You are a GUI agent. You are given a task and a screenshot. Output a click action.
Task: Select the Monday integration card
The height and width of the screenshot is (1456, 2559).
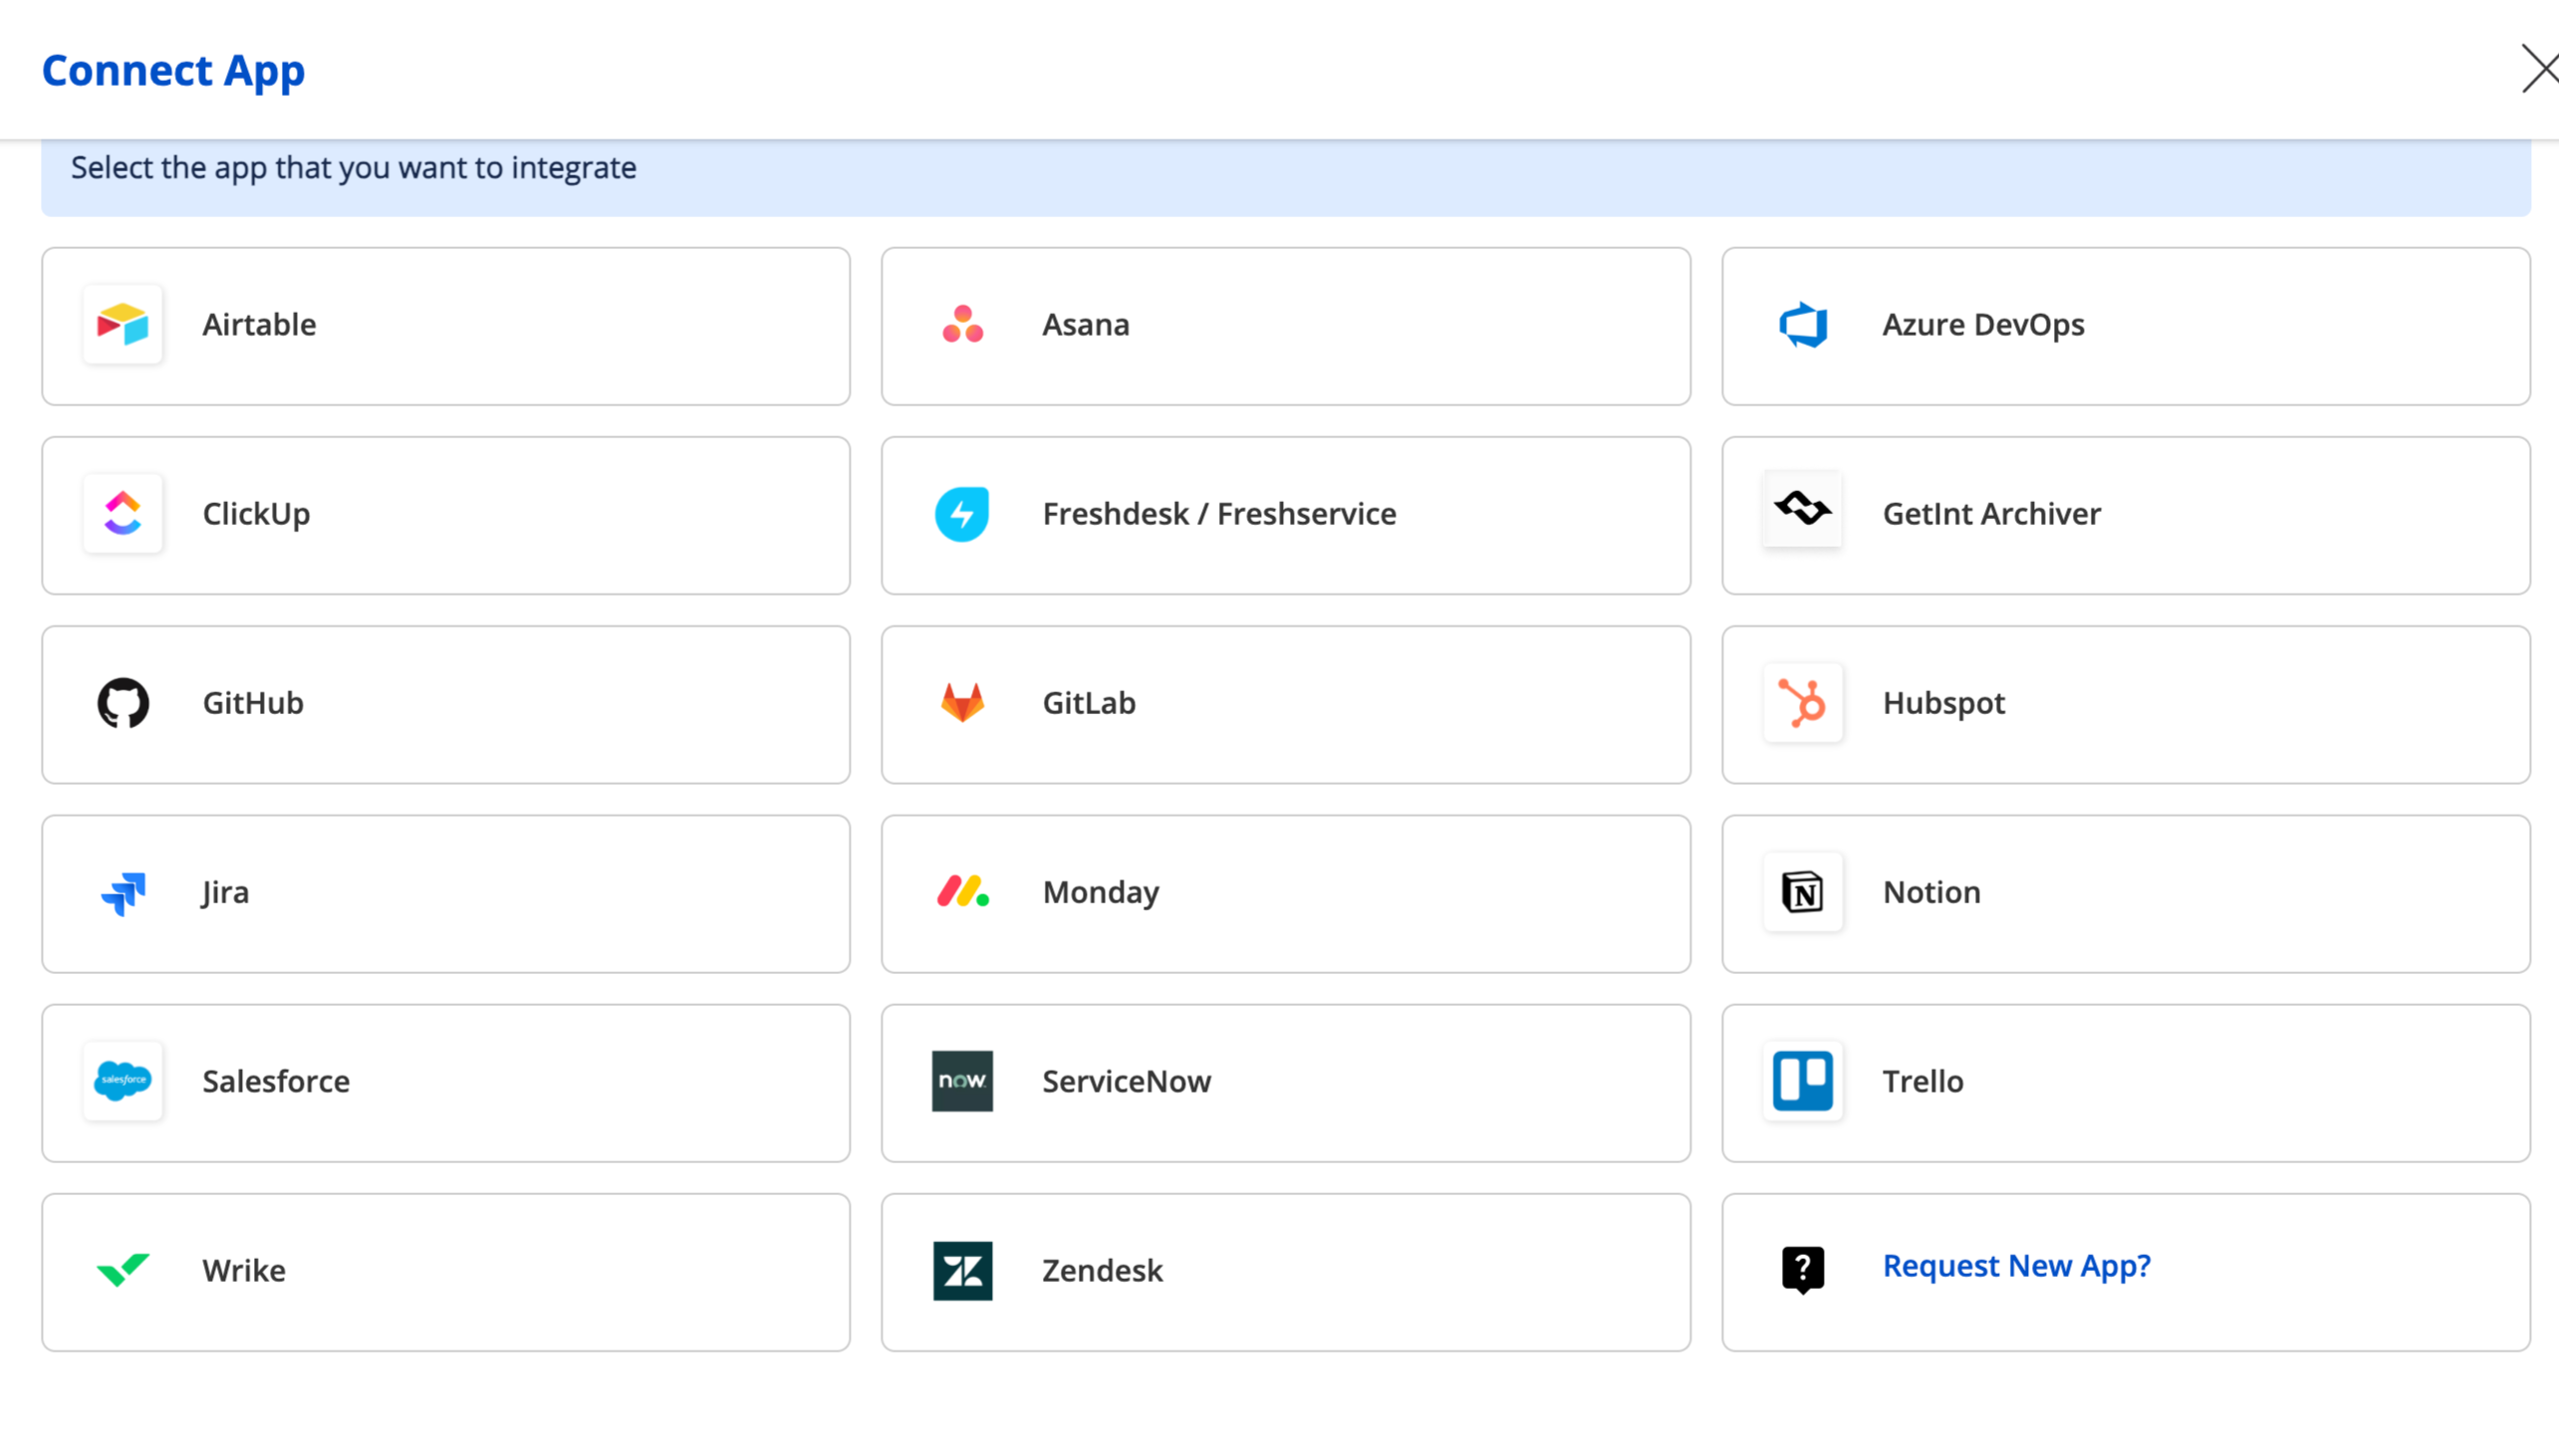[1285, 892]
